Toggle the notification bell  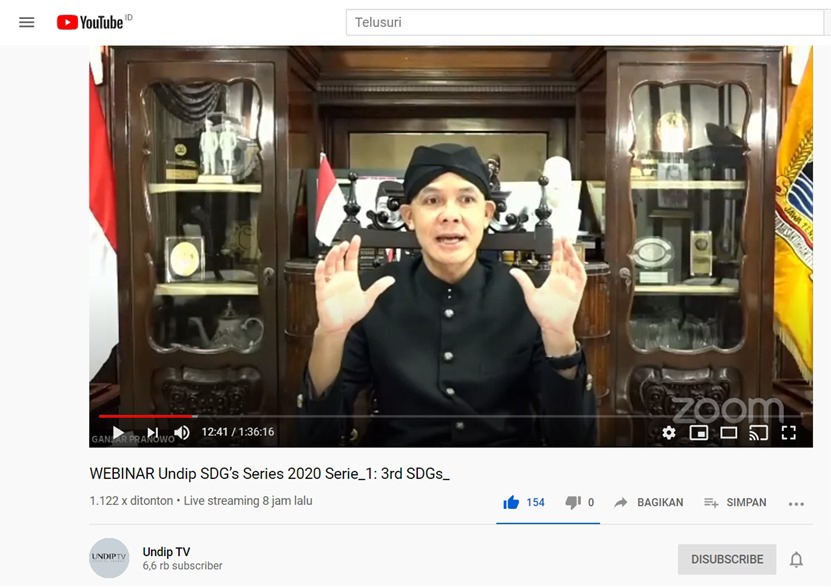pyautogui.click(x=796, y=559)
